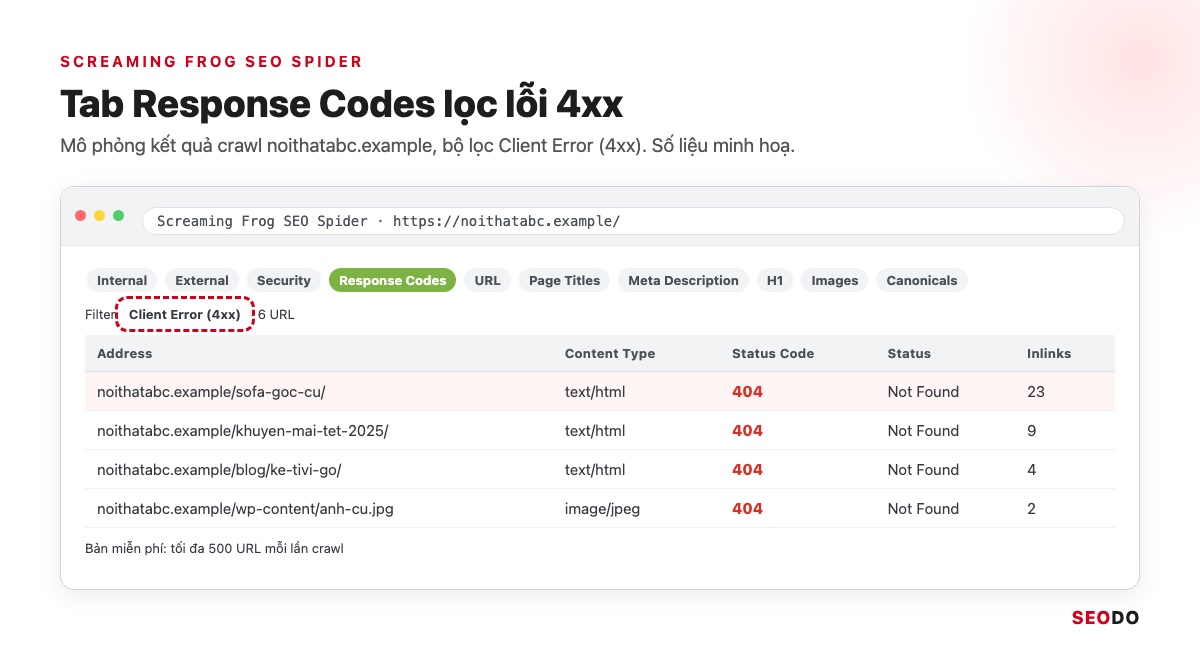Click the image/jpeg content type cell
This screenshot has width=1200, height=650.
point(602,509)
